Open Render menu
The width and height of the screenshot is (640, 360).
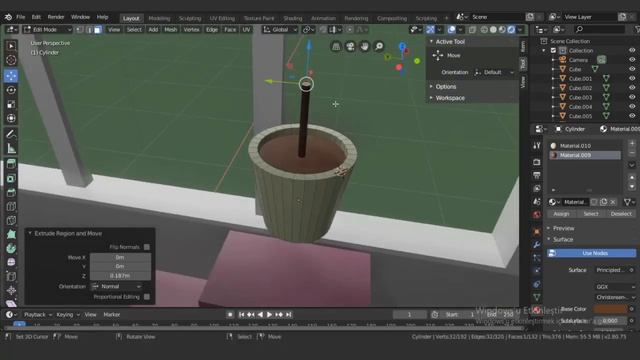point(56,17)
